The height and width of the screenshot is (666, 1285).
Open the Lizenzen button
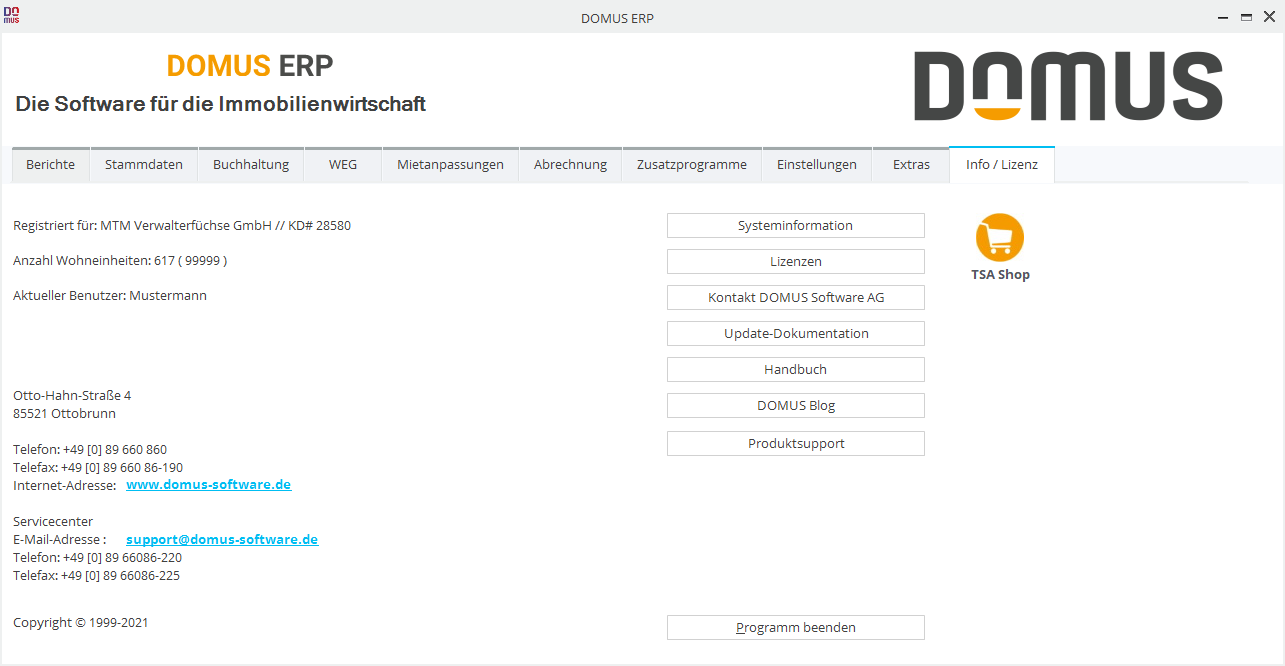[796, 261]
